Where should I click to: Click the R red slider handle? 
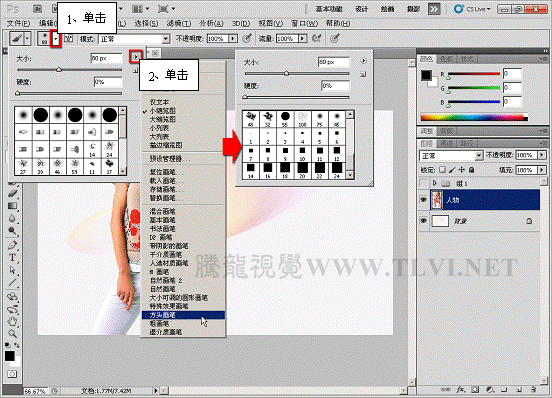coord(448,77)
